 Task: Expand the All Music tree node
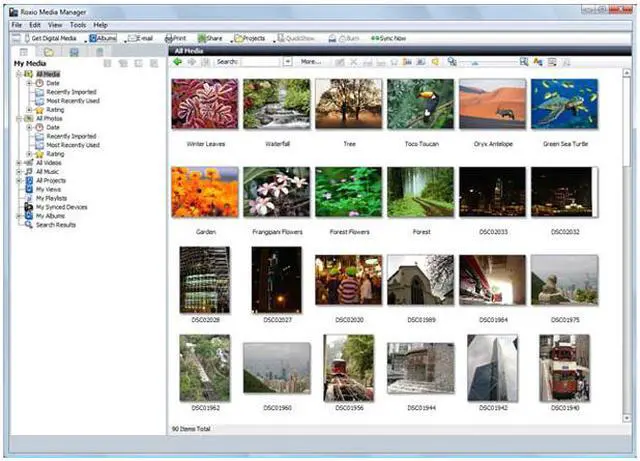tap(19, 172)
